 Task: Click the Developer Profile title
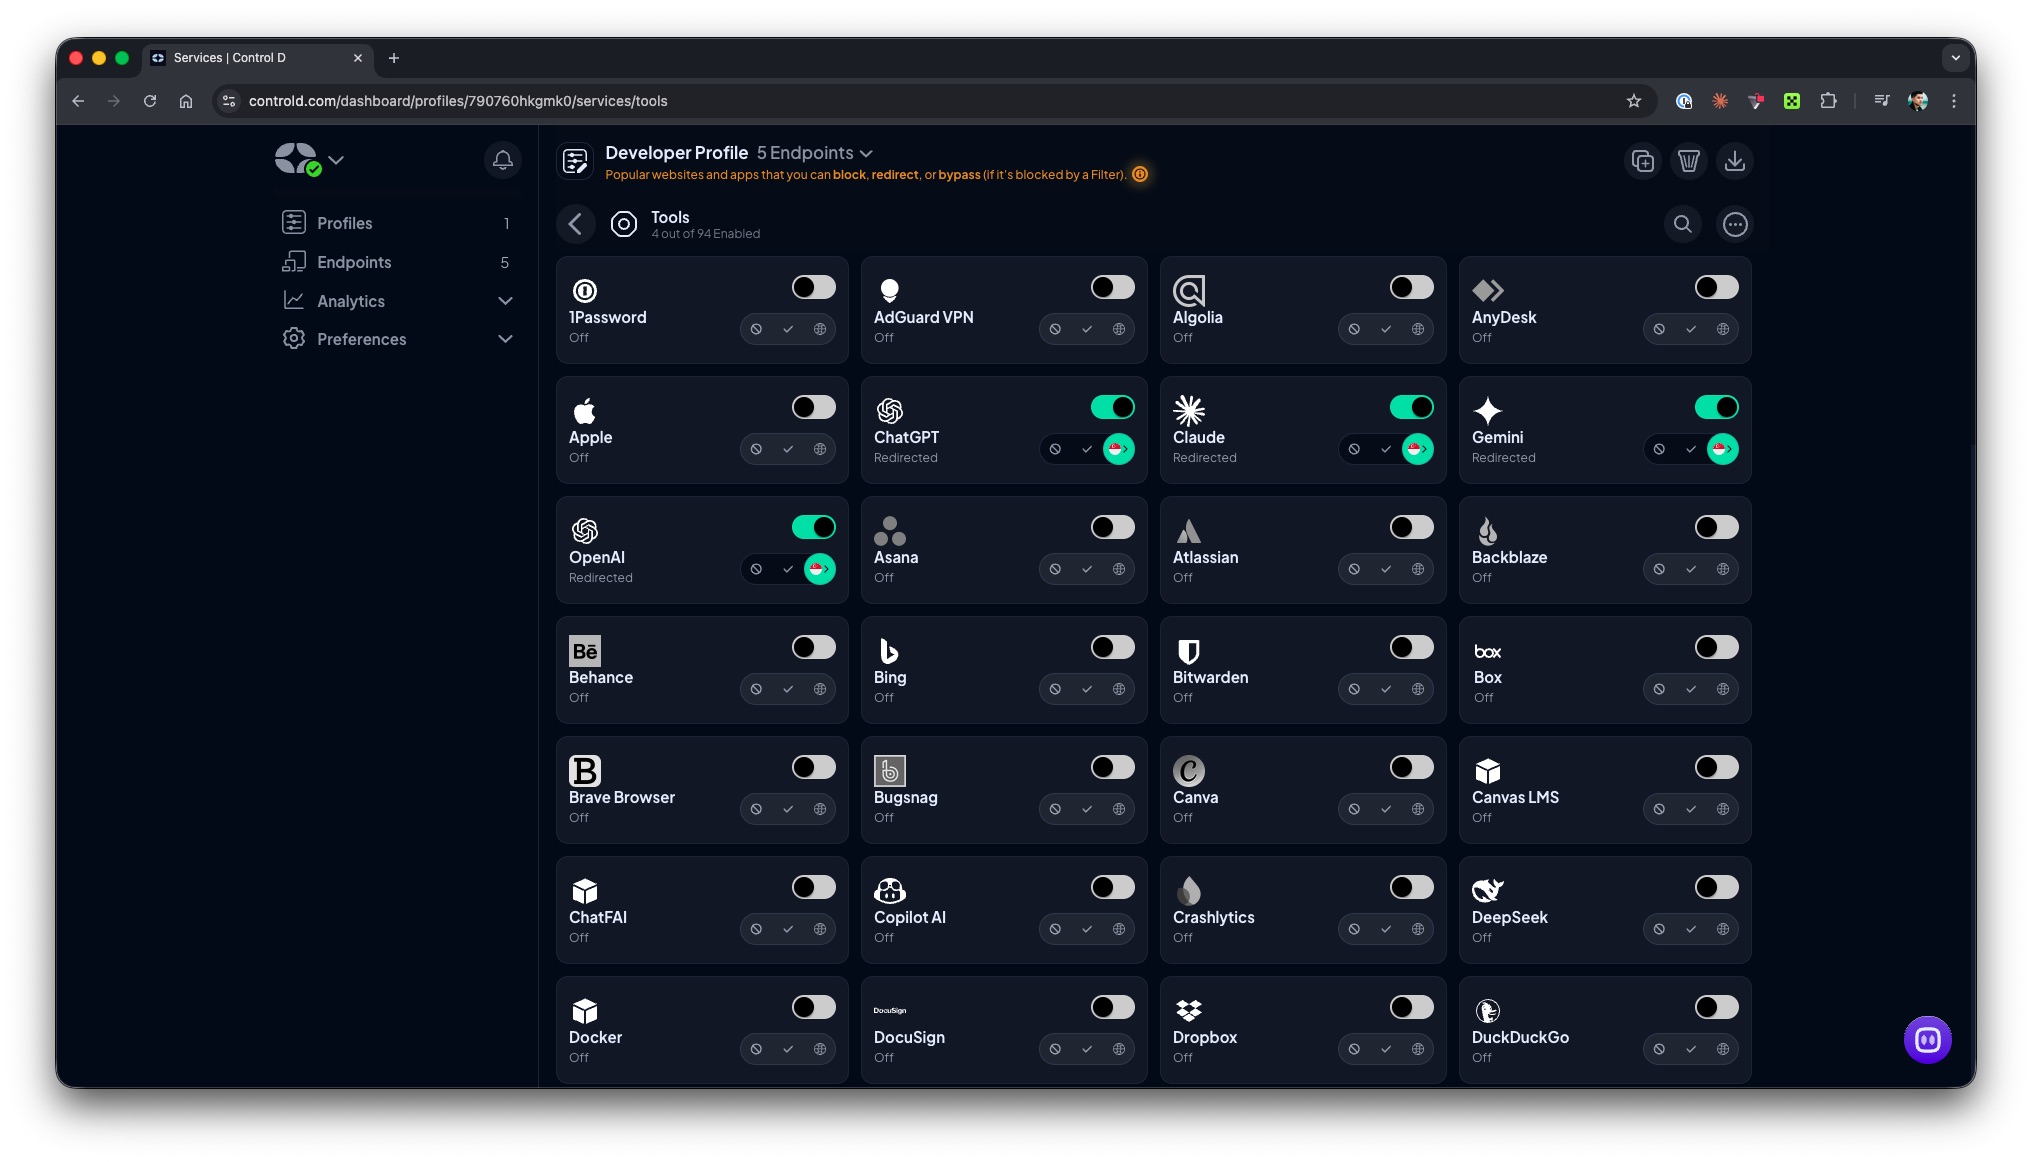[676, 153]
